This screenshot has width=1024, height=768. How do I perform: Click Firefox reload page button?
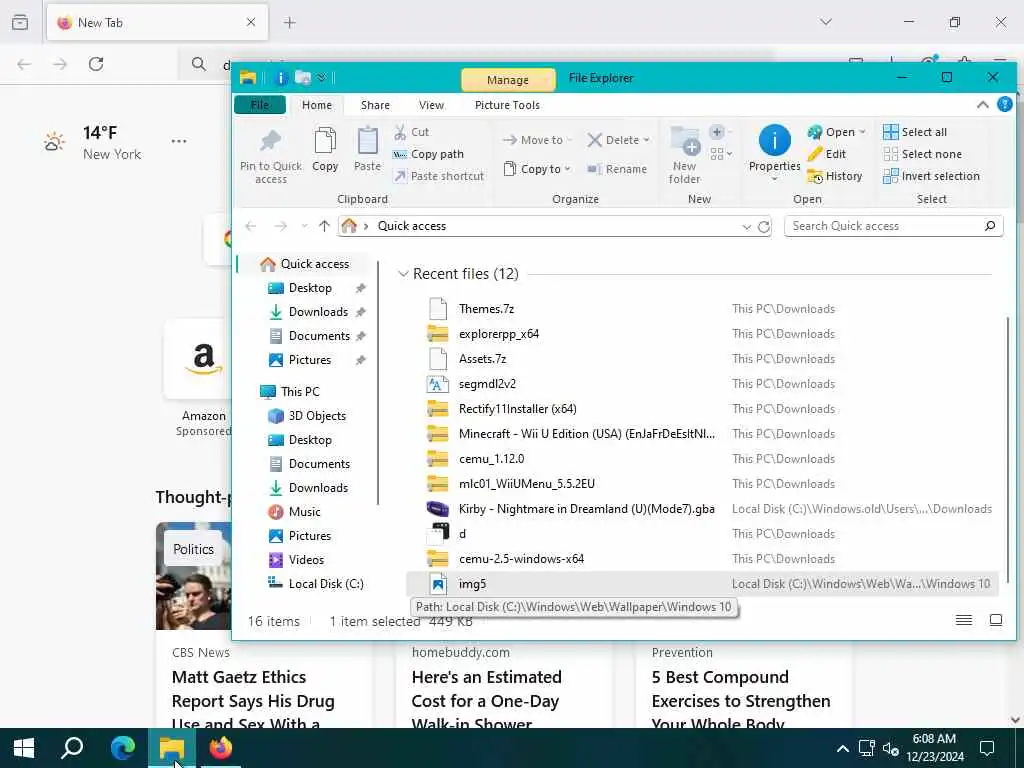coord(96,64)
